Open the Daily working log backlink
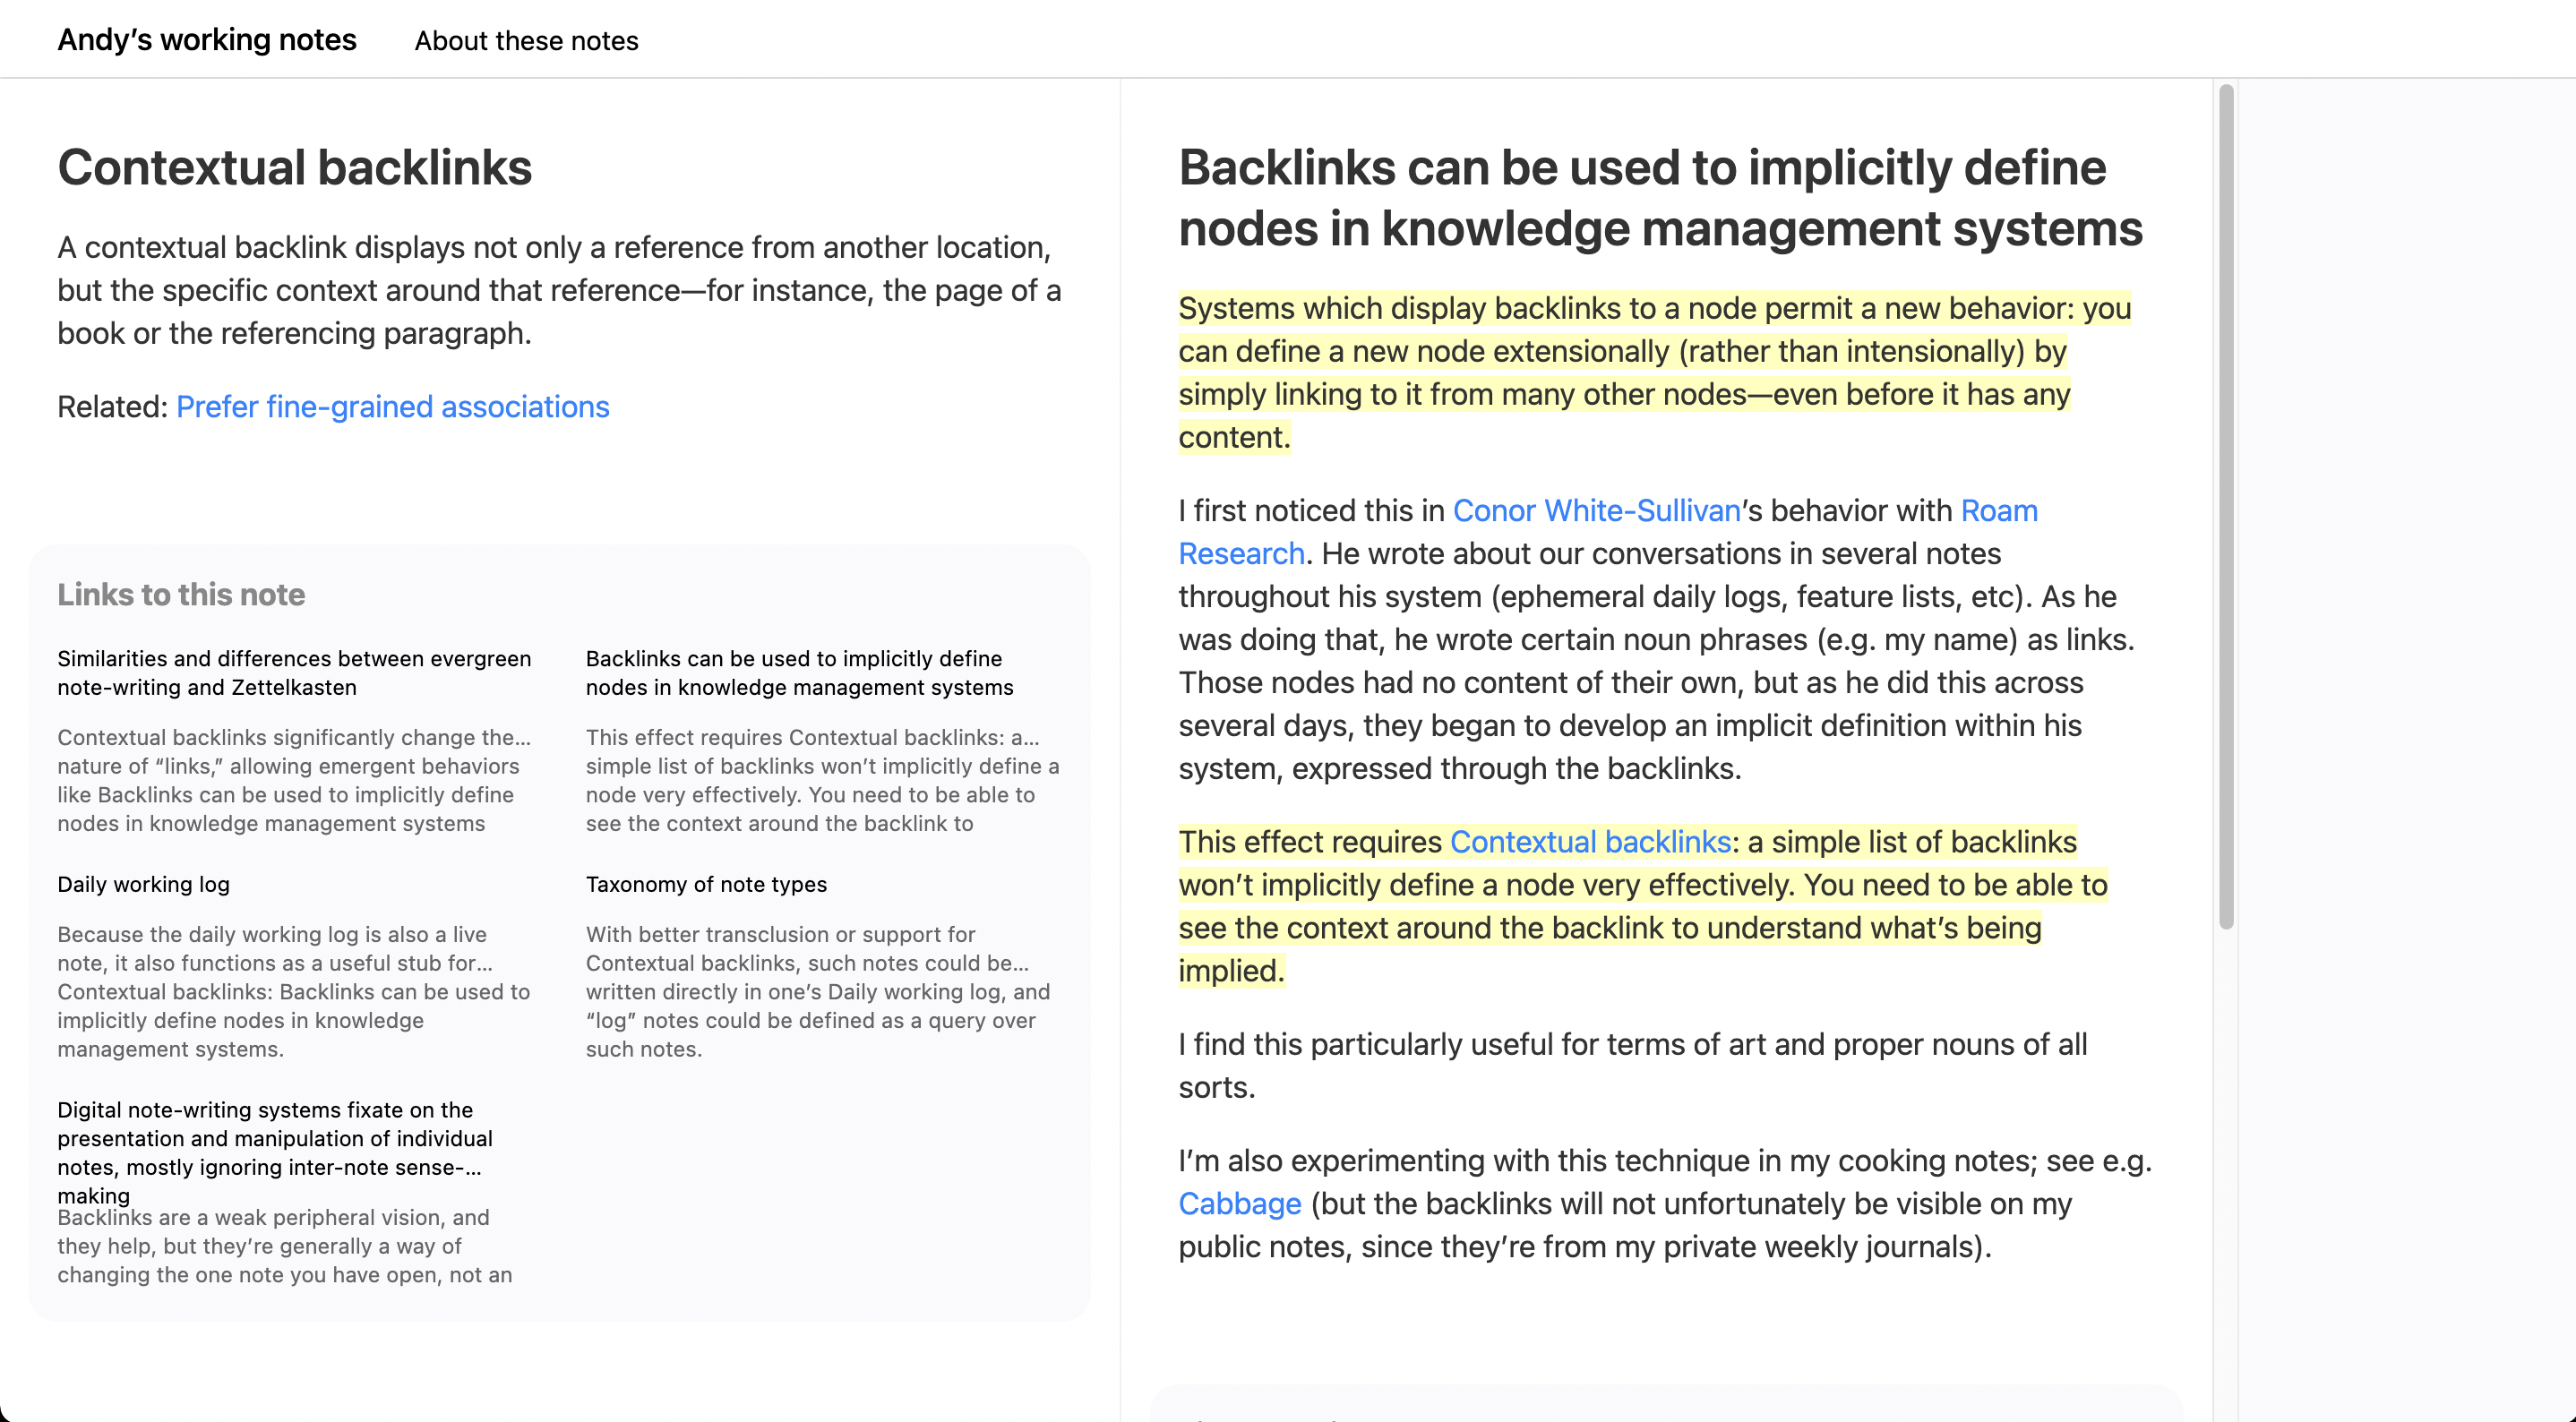Image resolution: width=2576 pixels, height=1422 pixels. pyautogui.click(x=143, y=885)
